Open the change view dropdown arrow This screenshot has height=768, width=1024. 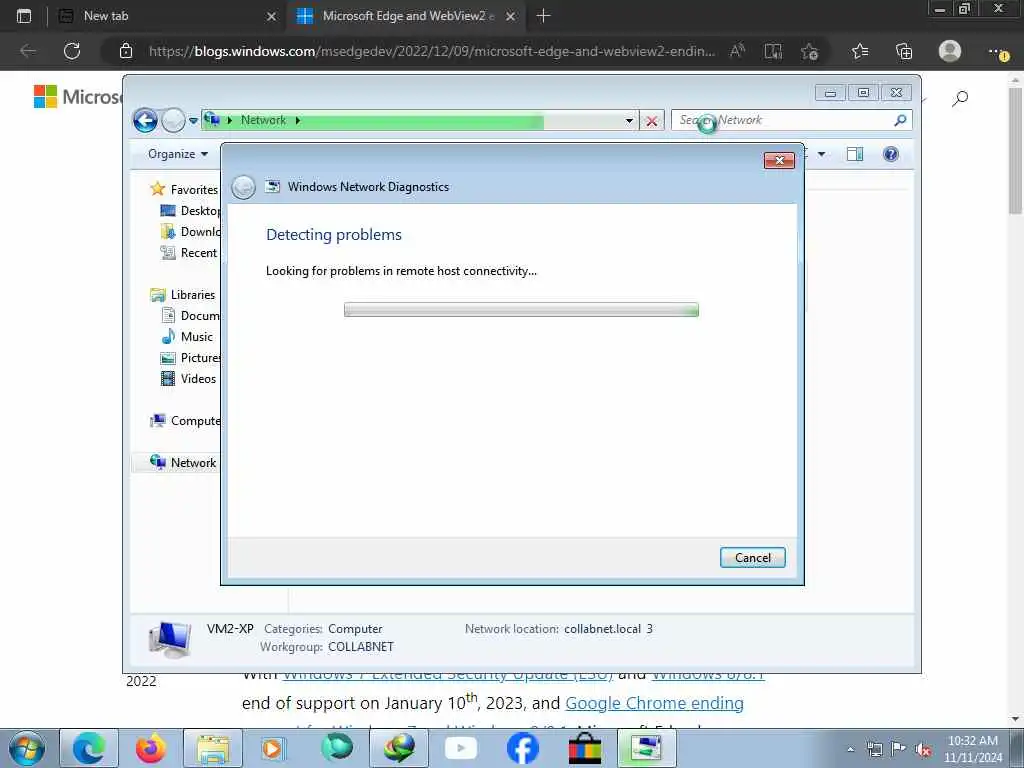pos(822,154)
